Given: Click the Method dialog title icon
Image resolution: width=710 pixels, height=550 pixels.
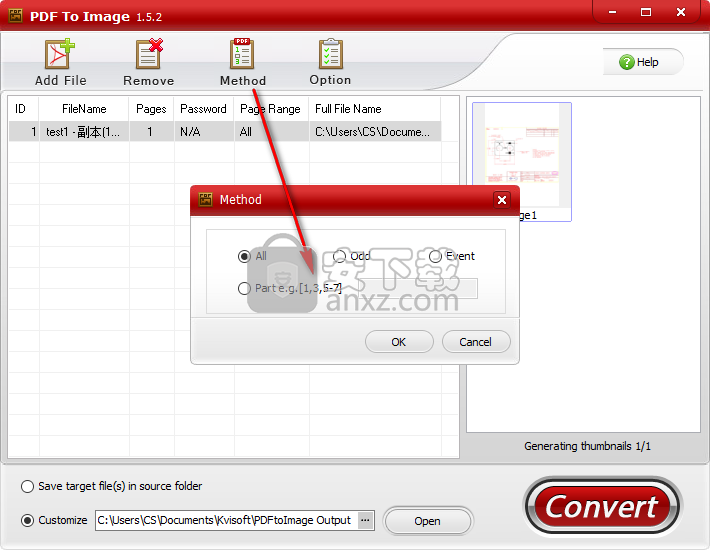Looking at the screenshot, I should coord(206,200).
